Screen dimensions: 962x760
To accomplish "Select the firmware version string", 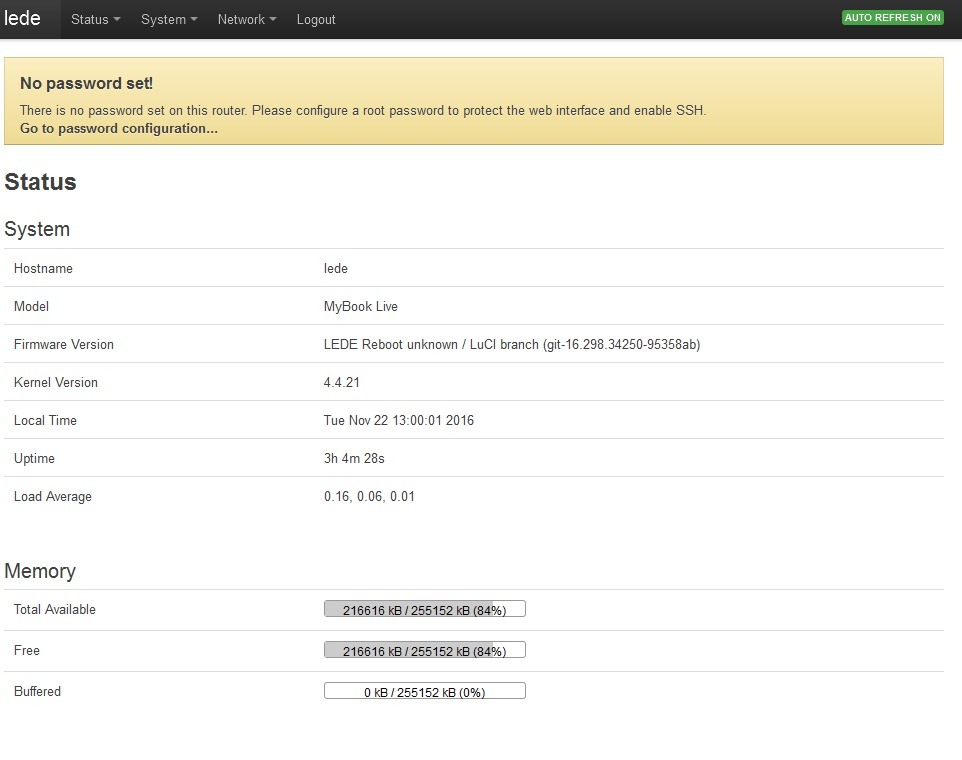I will click(x=512, y=344).
